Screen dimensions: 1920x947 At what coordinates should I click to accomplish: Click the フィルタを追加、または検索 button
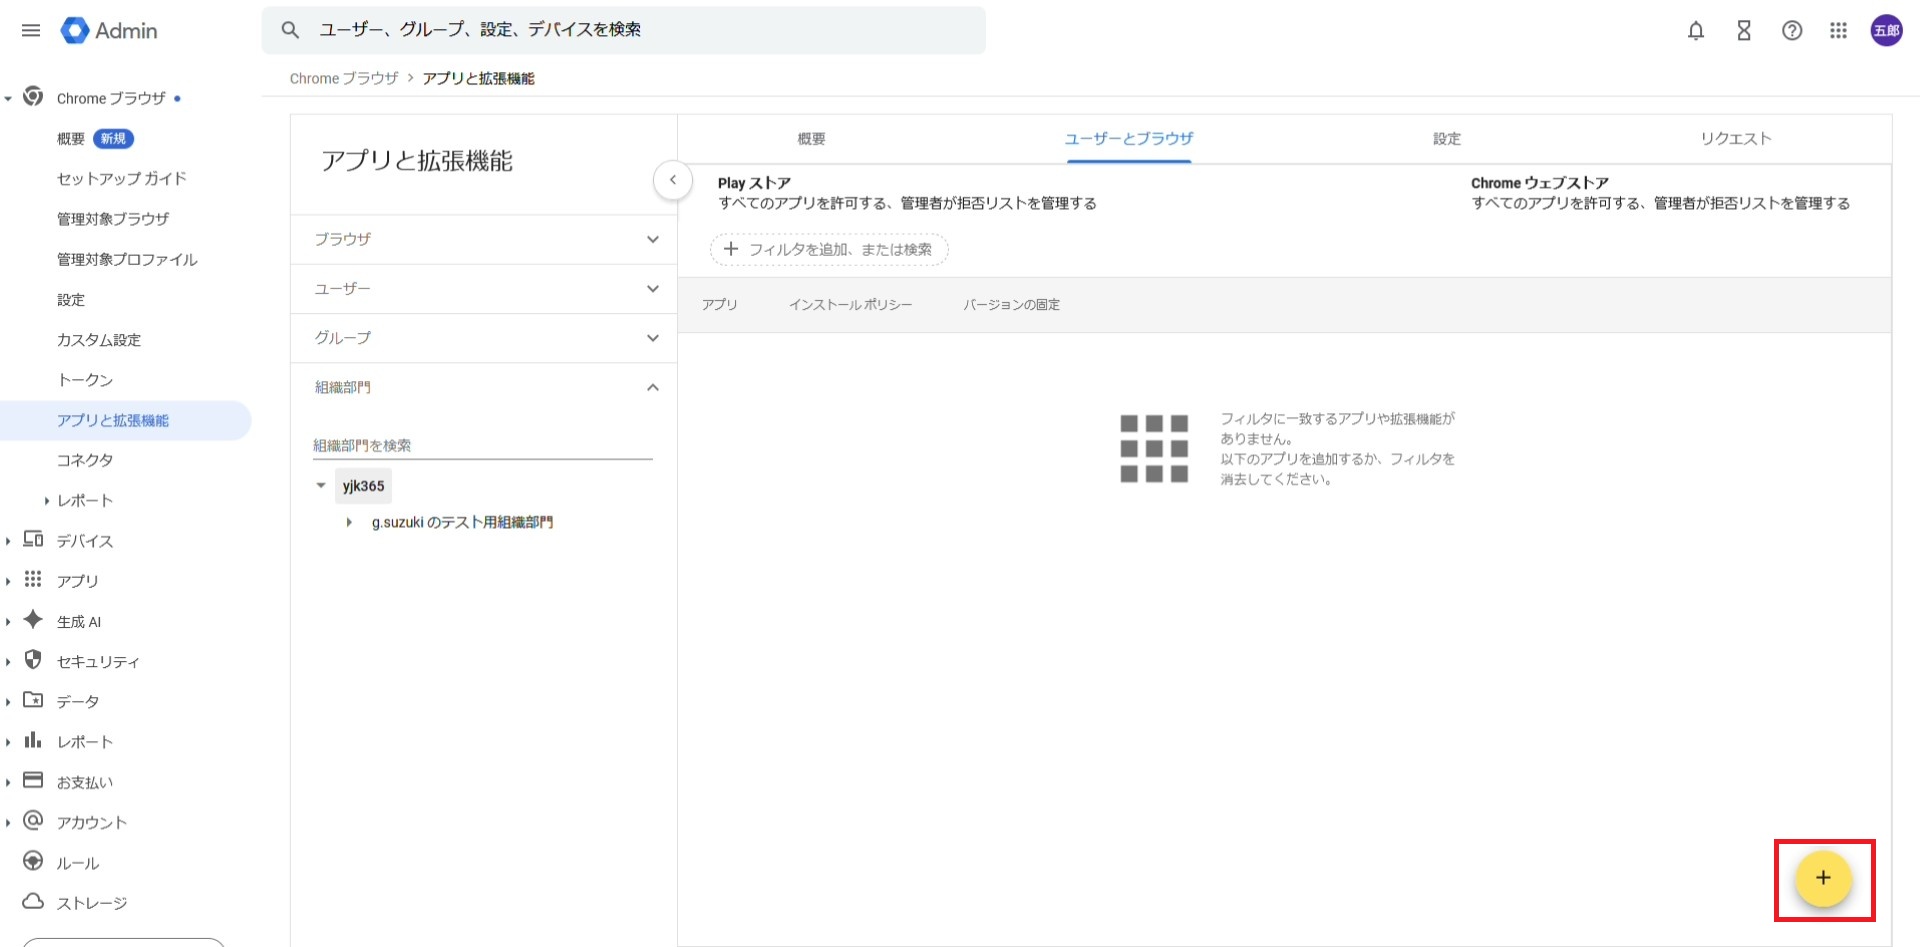point(829,250)
